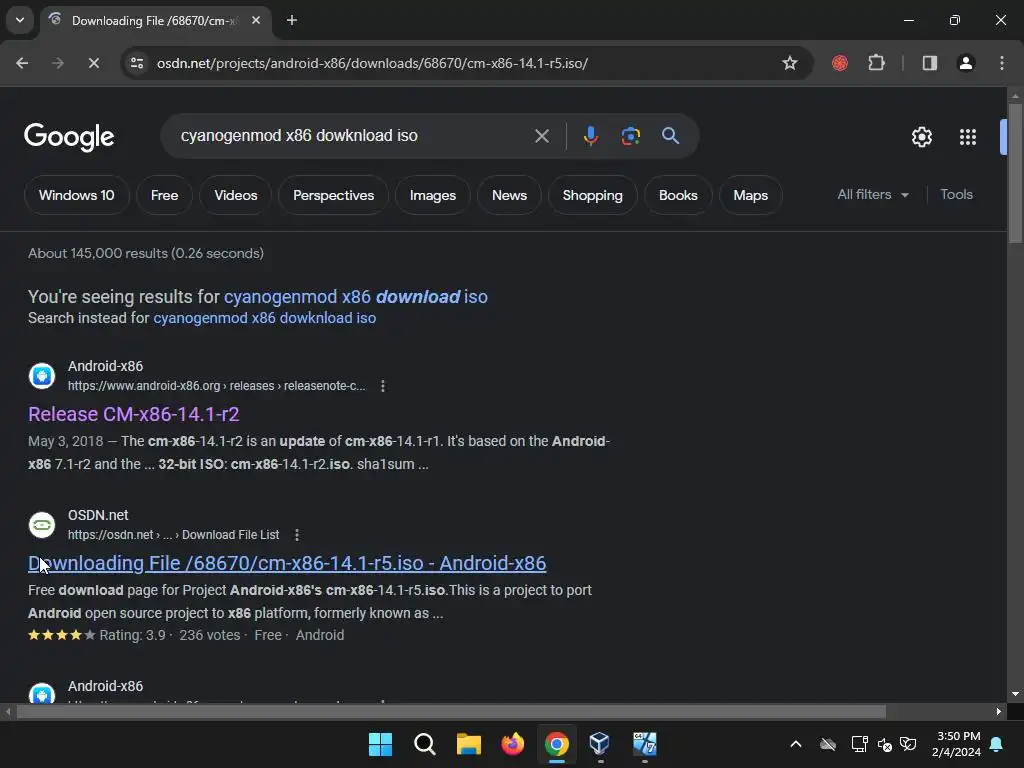Stop loading the page
This screenshot has height=768, width=1024.
(x=93, y=63)
